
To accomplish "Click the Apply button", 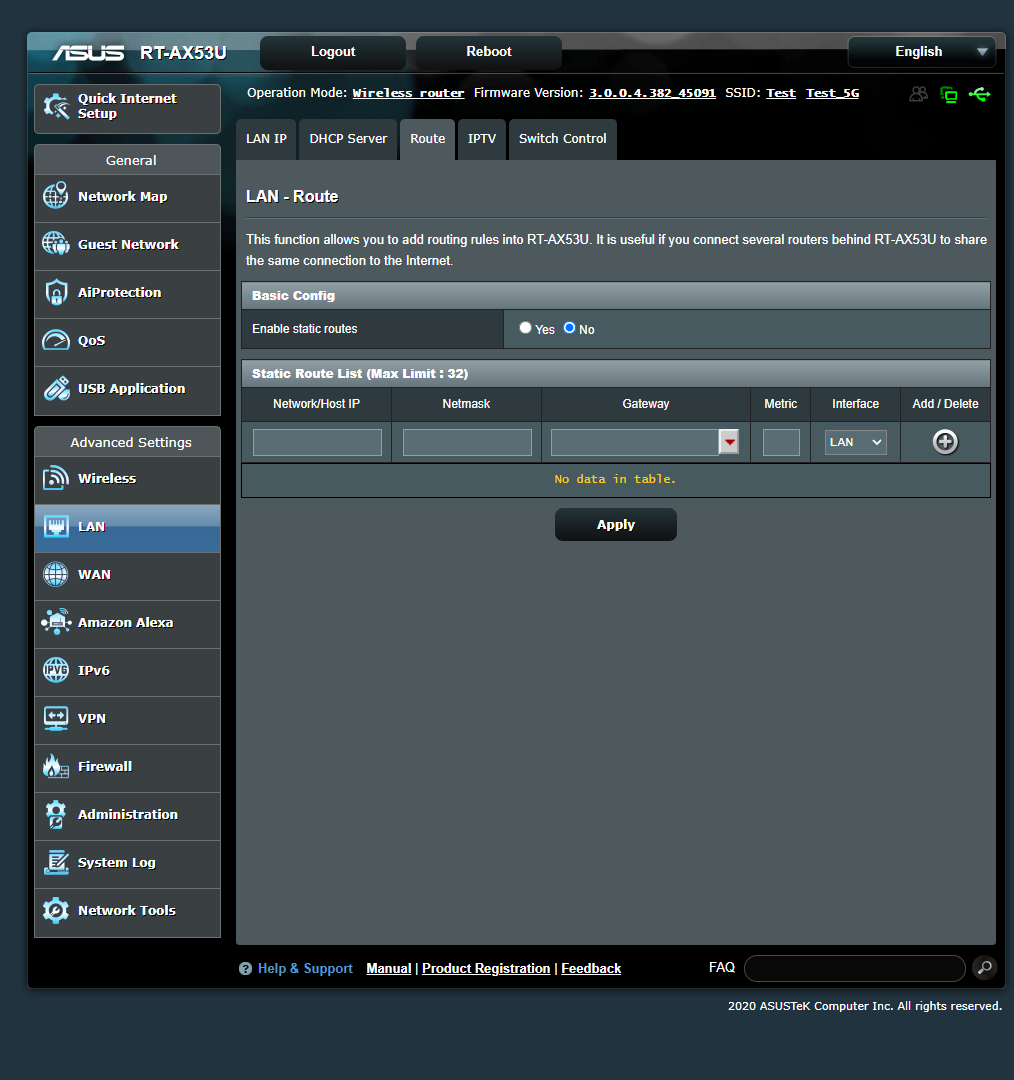I will tap(616, 525).
